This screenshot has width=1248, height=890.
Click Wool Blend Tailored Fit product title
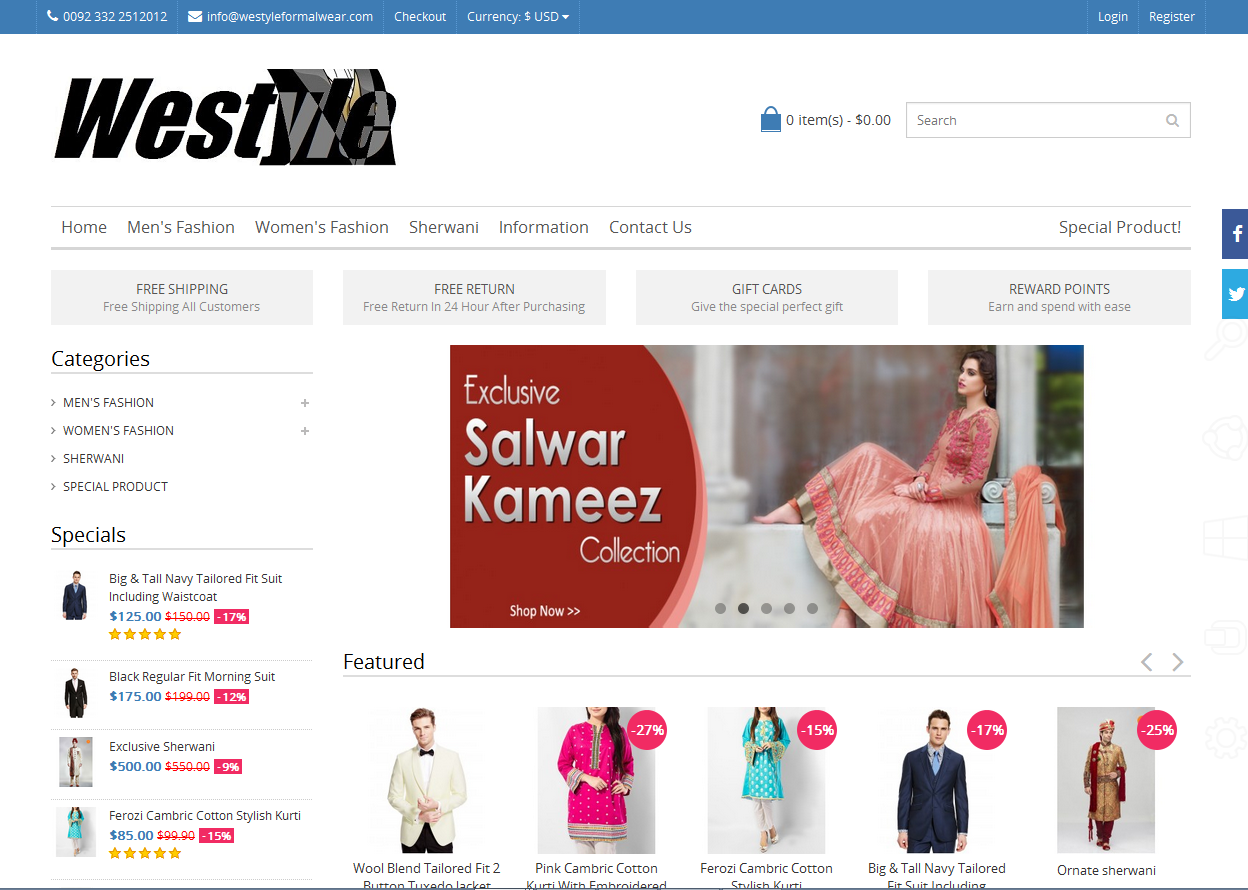coord(427,877)
